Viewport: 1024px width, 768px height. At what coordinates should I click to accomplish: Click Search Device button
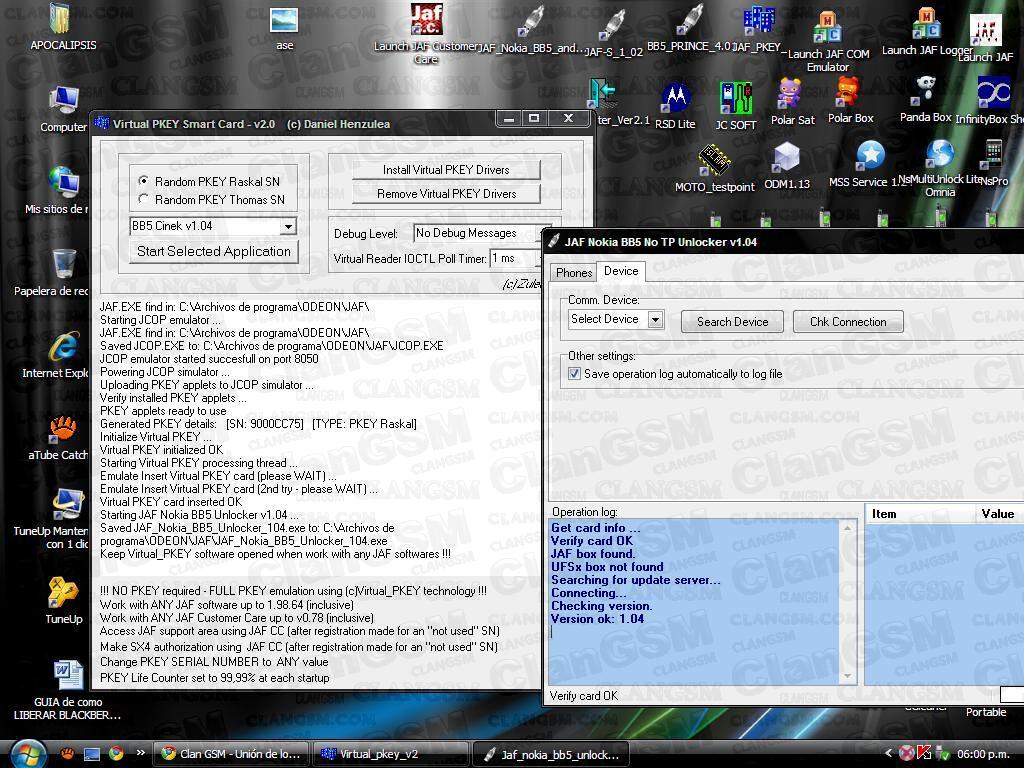point(732,321)
